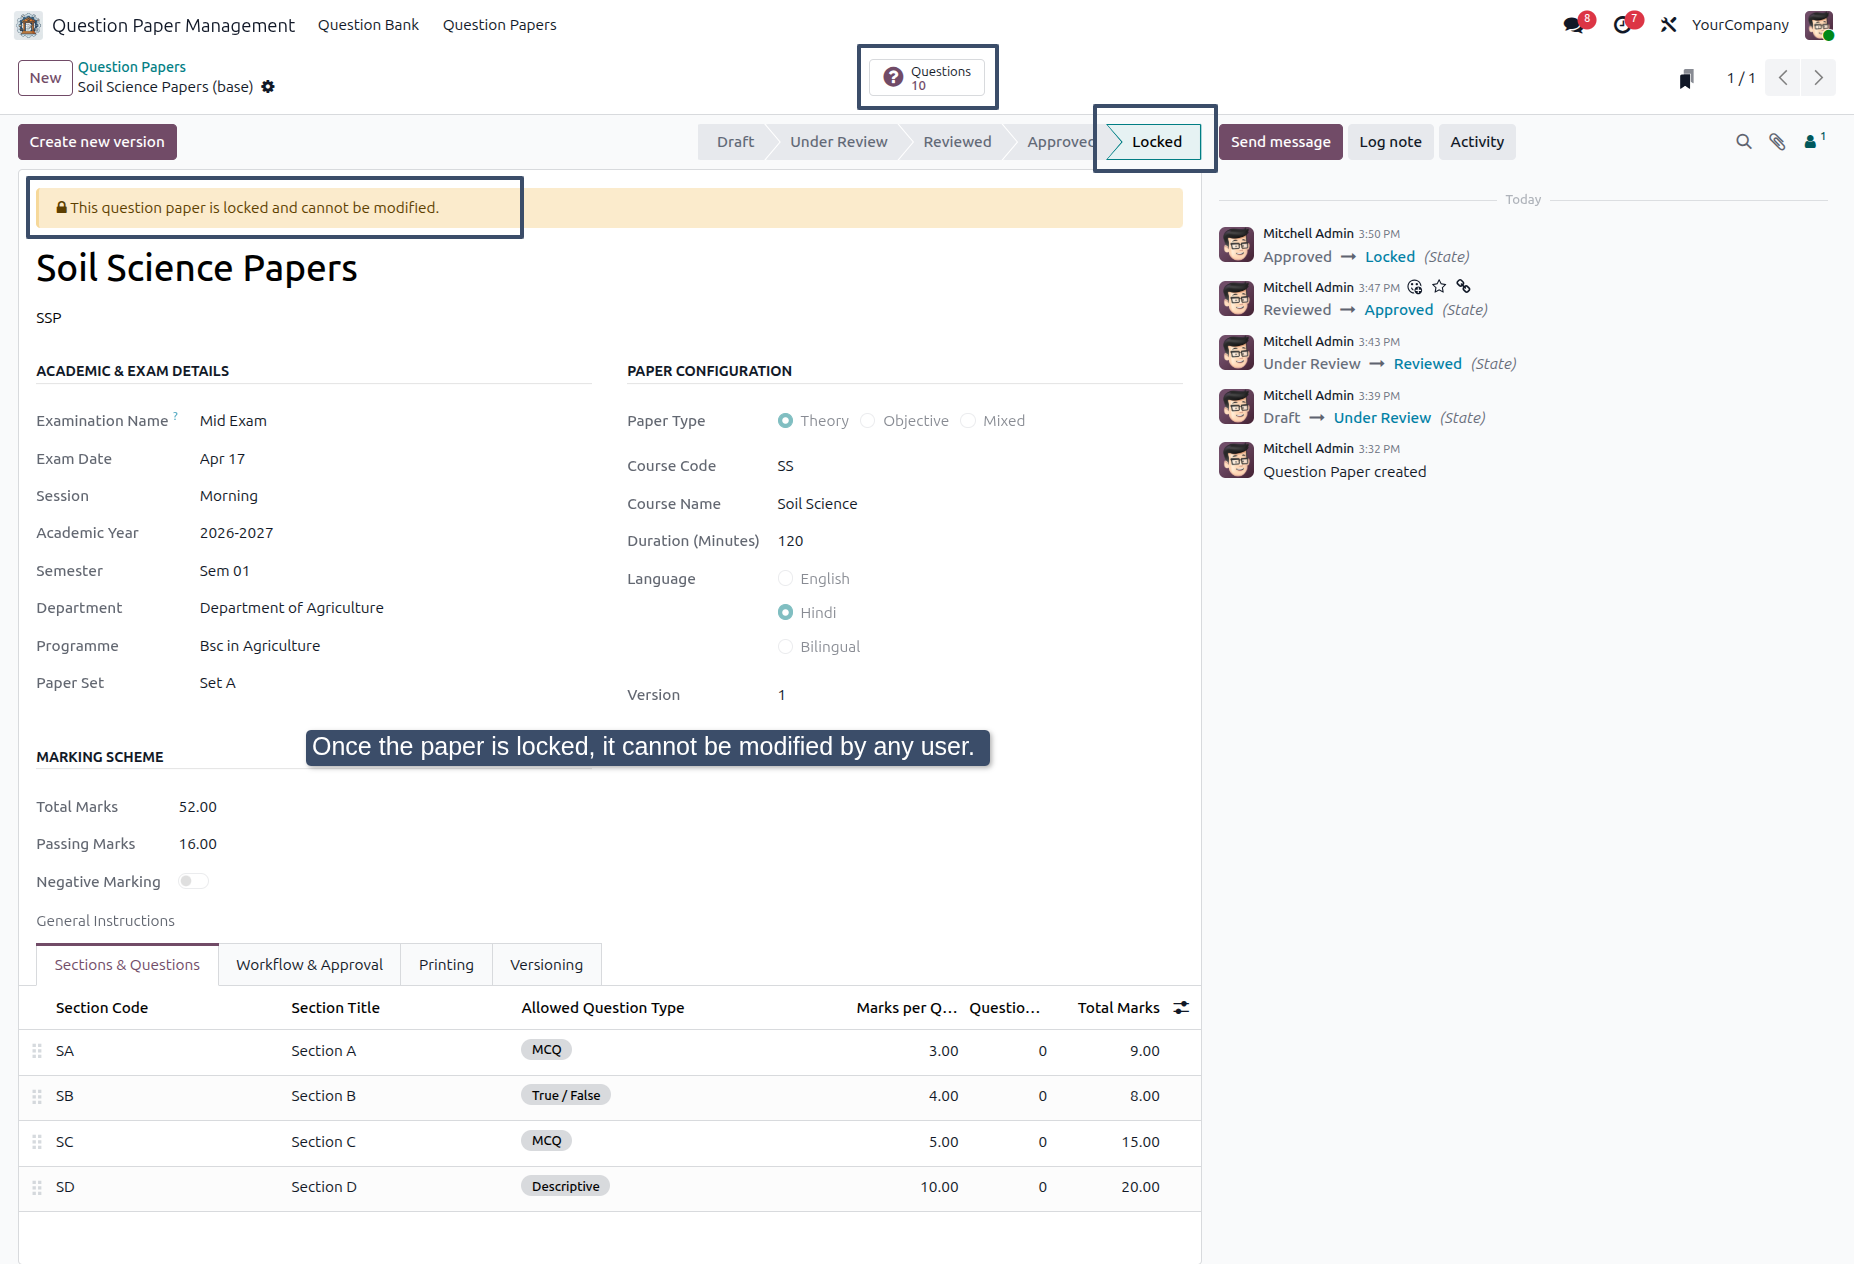This screenshot has width=1854, height=1264.
Task: Switch to Printing tab
Action: [x=446, y=965]
